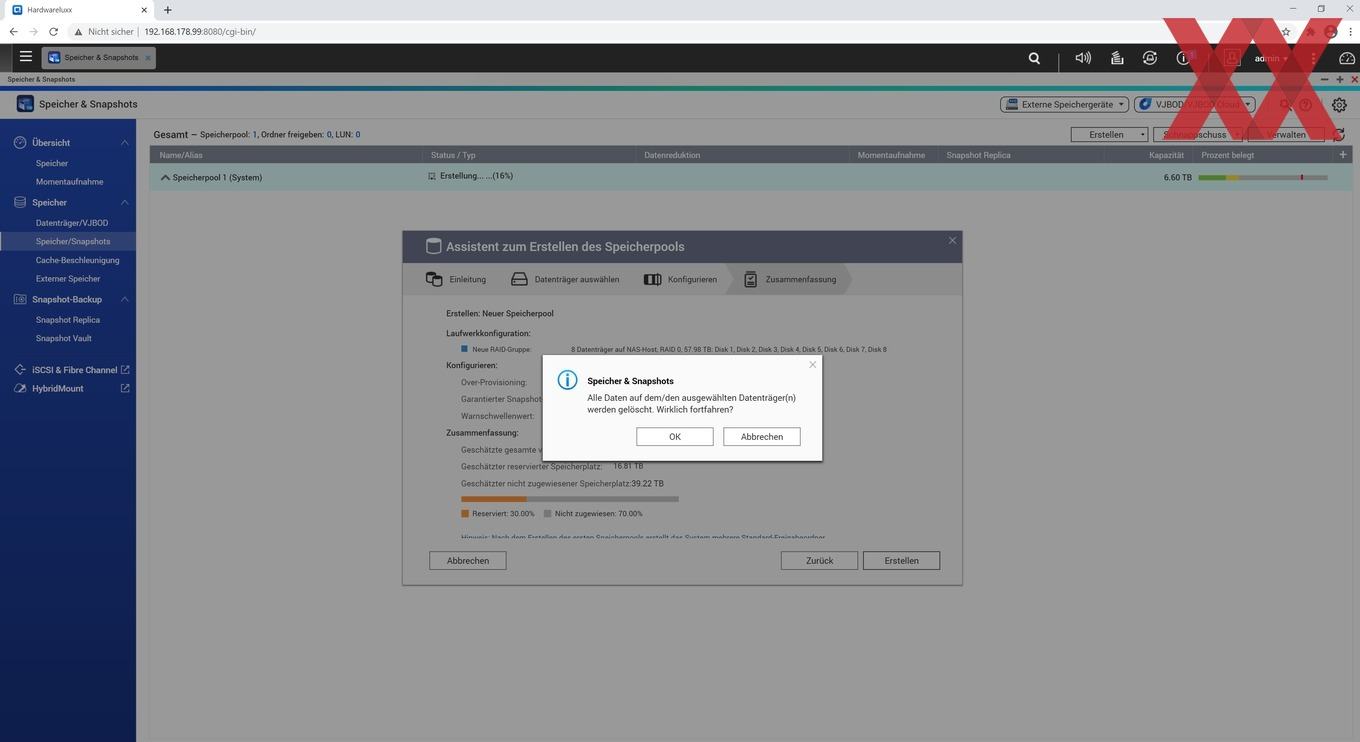The image size is (1360, 742).
Task: Click the Speicher & Snapshots app logo icon
Action: [x=25, y=104]
